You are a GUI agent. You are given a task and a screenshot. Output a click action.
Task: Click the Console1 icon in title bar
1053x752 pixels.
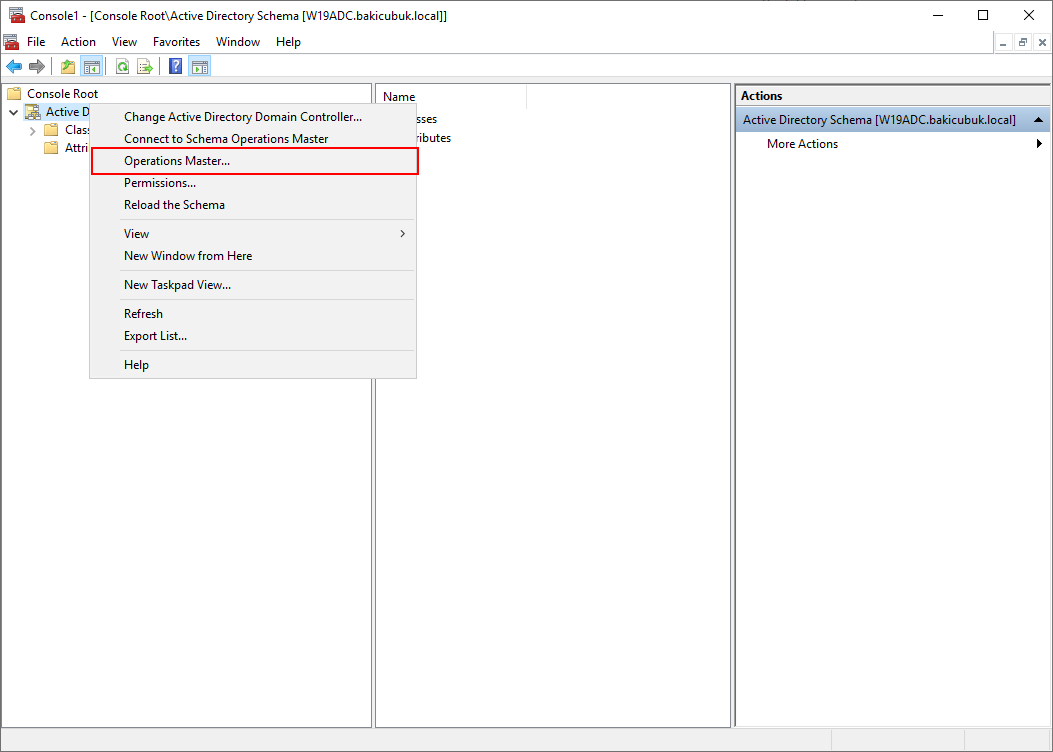(x=17, y=15)
